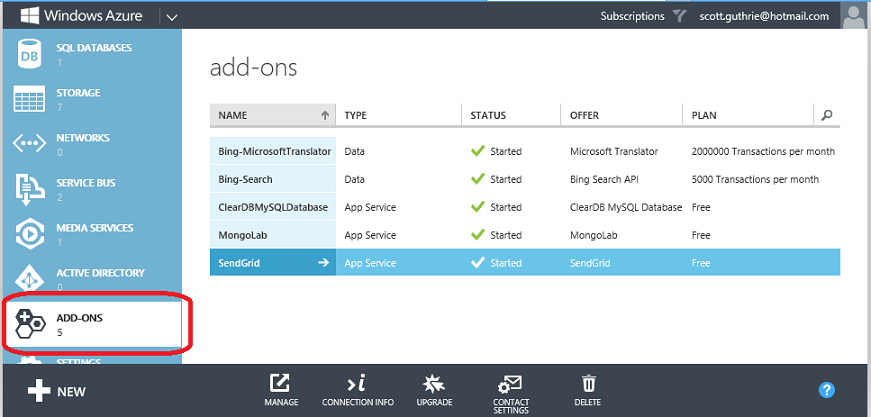Sort by the Offer column header

click(x=621, y=115)
